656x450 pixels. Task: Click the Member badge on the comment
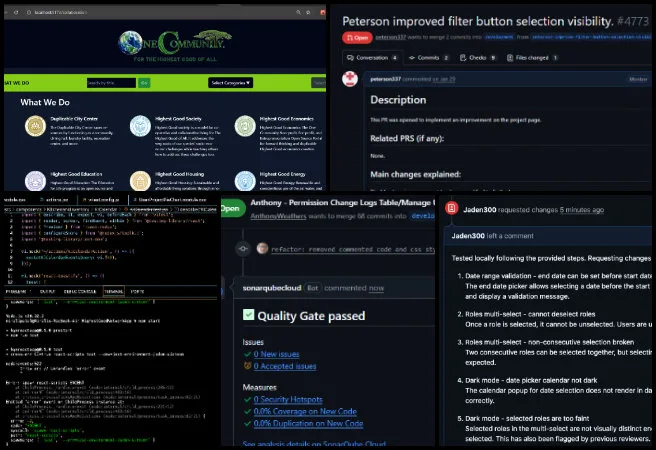click(x=638, y=79)
